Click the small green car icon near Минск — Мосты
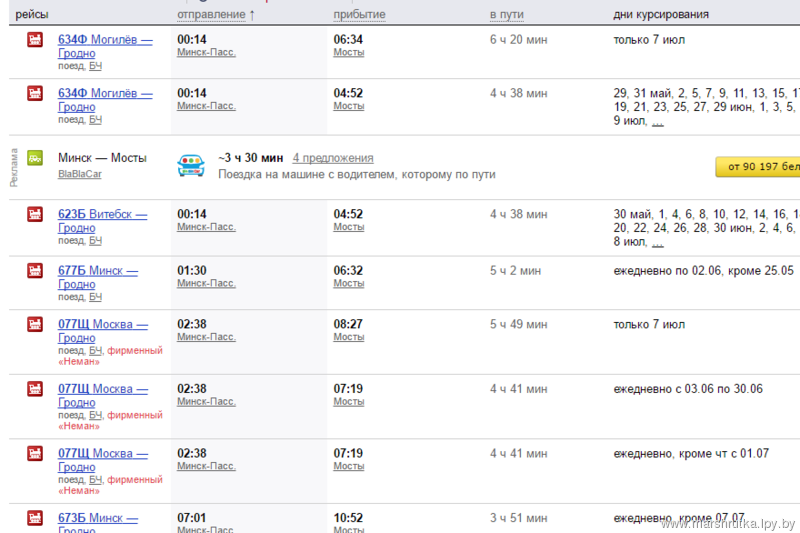 click(35, 158)
